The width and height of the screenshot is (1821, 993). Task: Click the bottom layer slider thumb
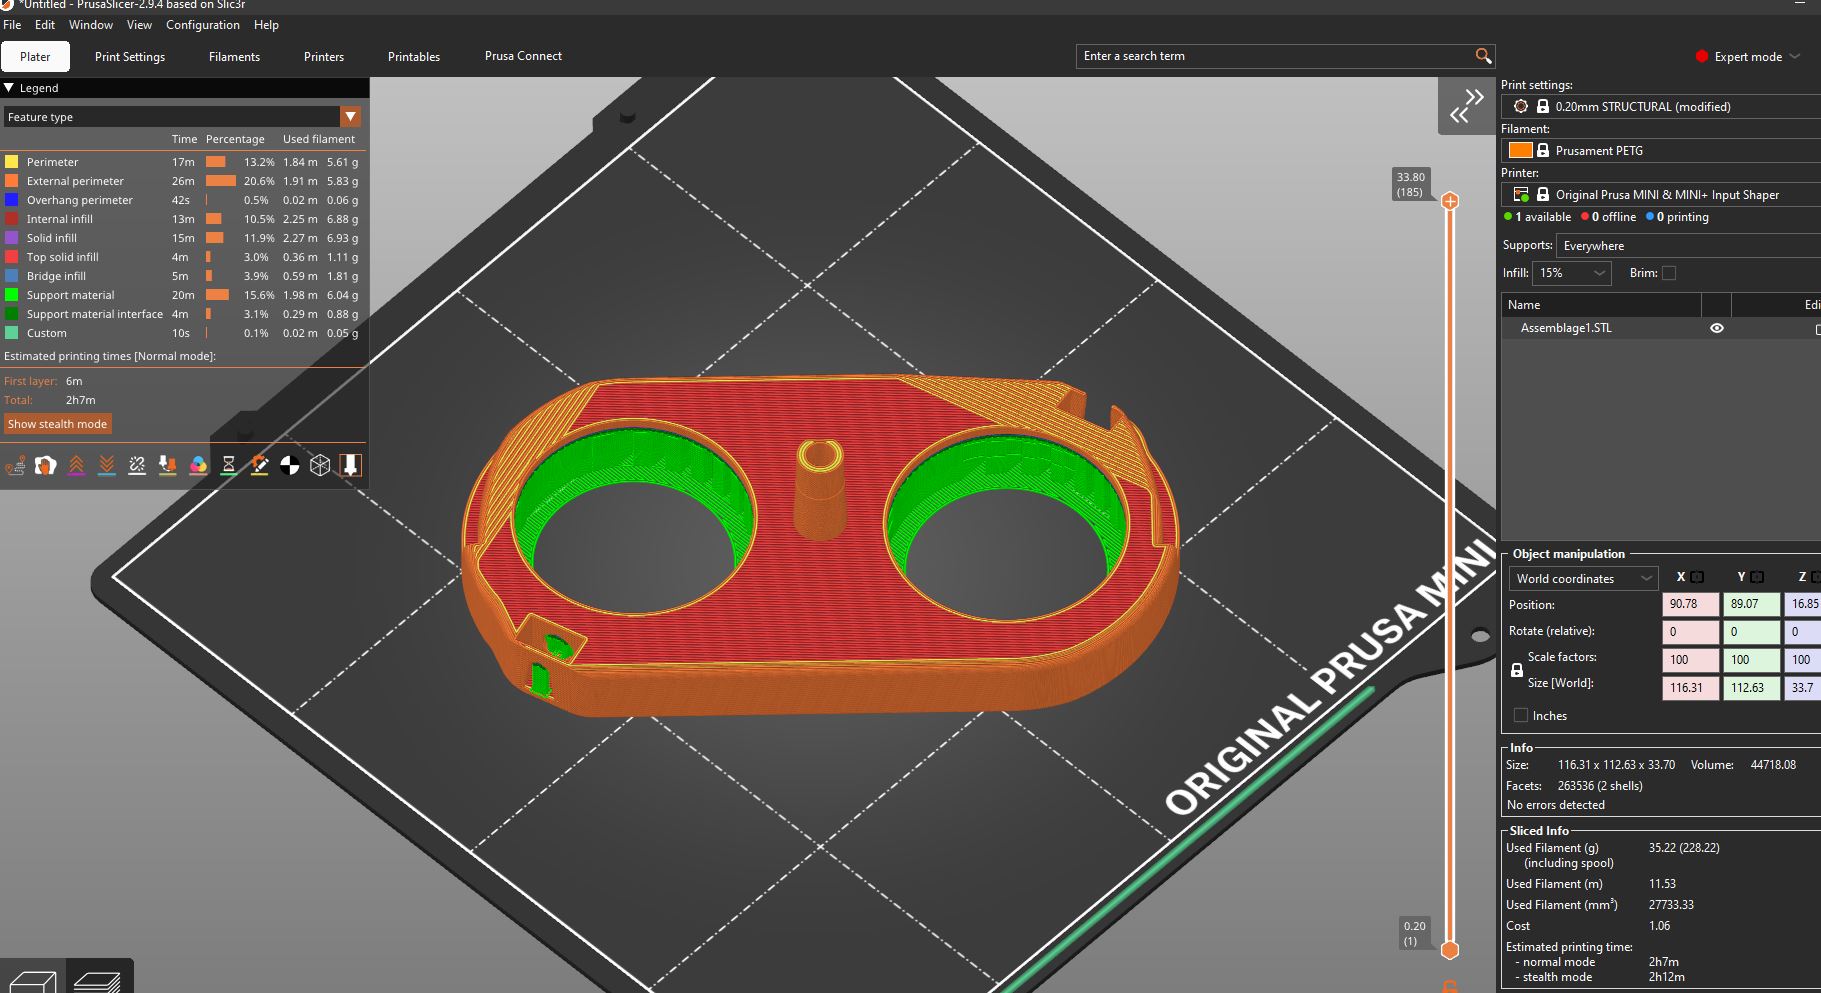1449,950
